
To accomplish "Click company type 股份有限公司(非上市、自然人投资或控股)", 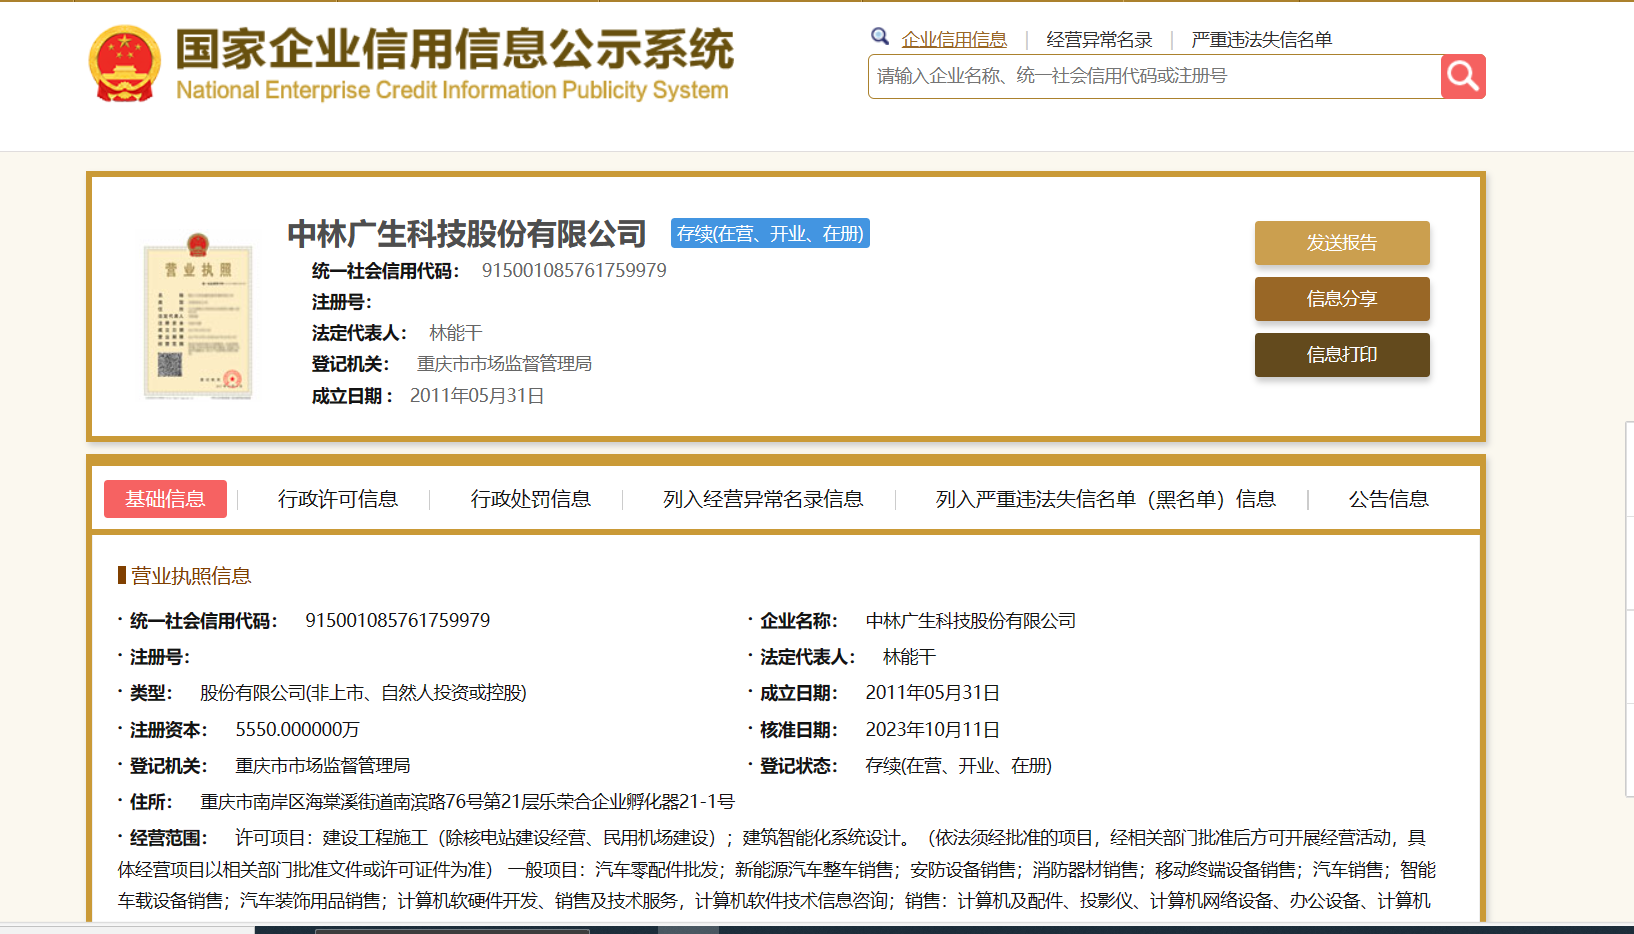I will coord(363,693).
